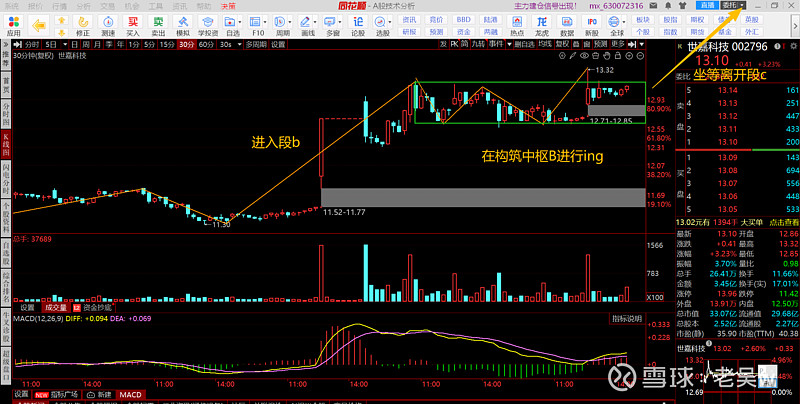Toggle the 简 simple mode

[463, 44]
